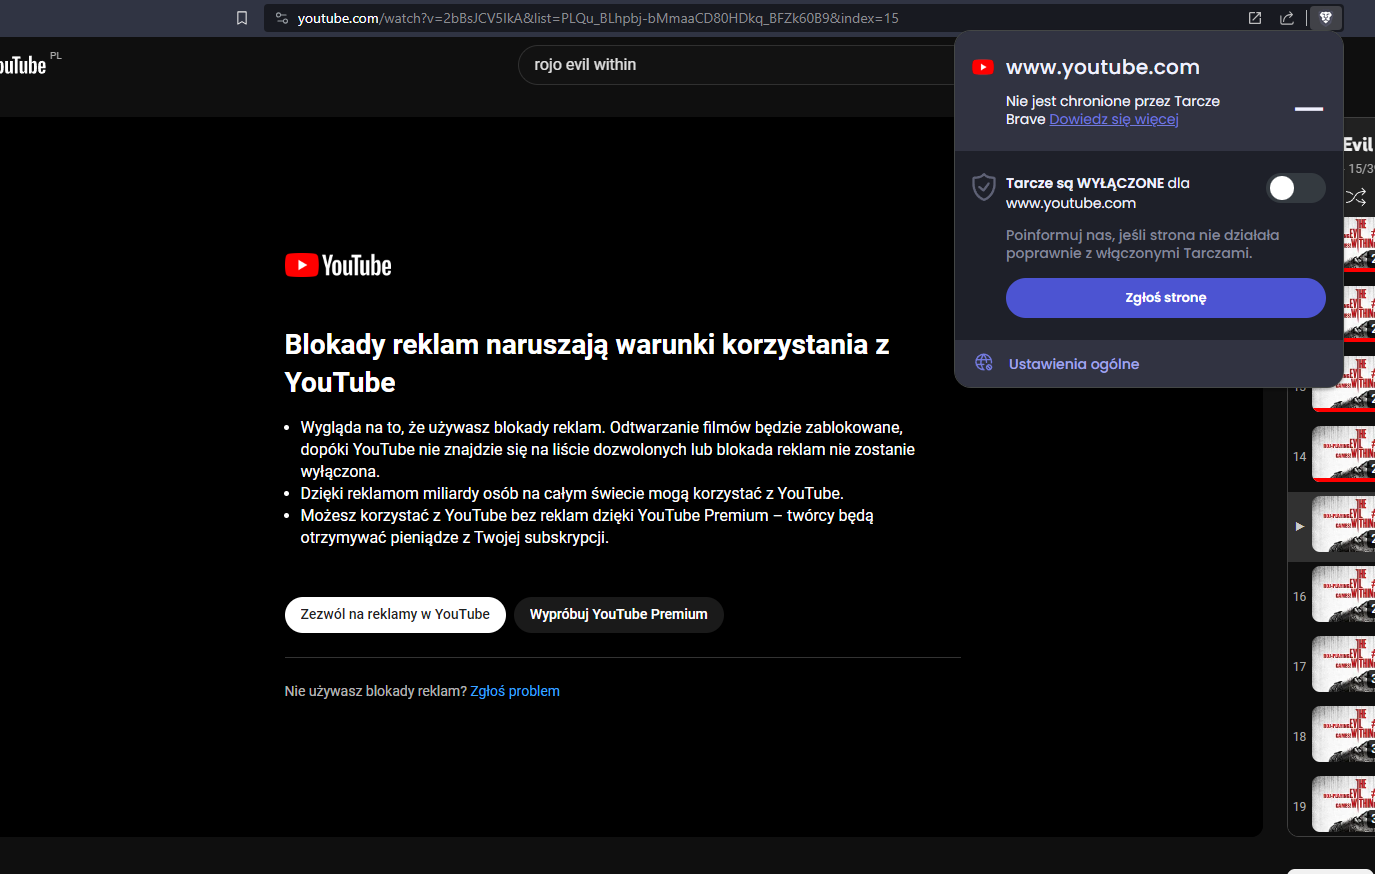Enable Brave Shields toggle for youtube.com
The image size is (1375, 874).
[1296, 188]
